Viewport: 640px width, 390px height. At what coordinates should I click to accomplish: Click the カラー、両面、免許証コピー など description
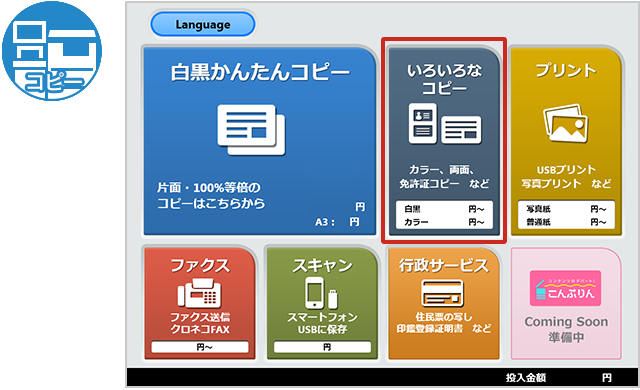coord(444,177)
